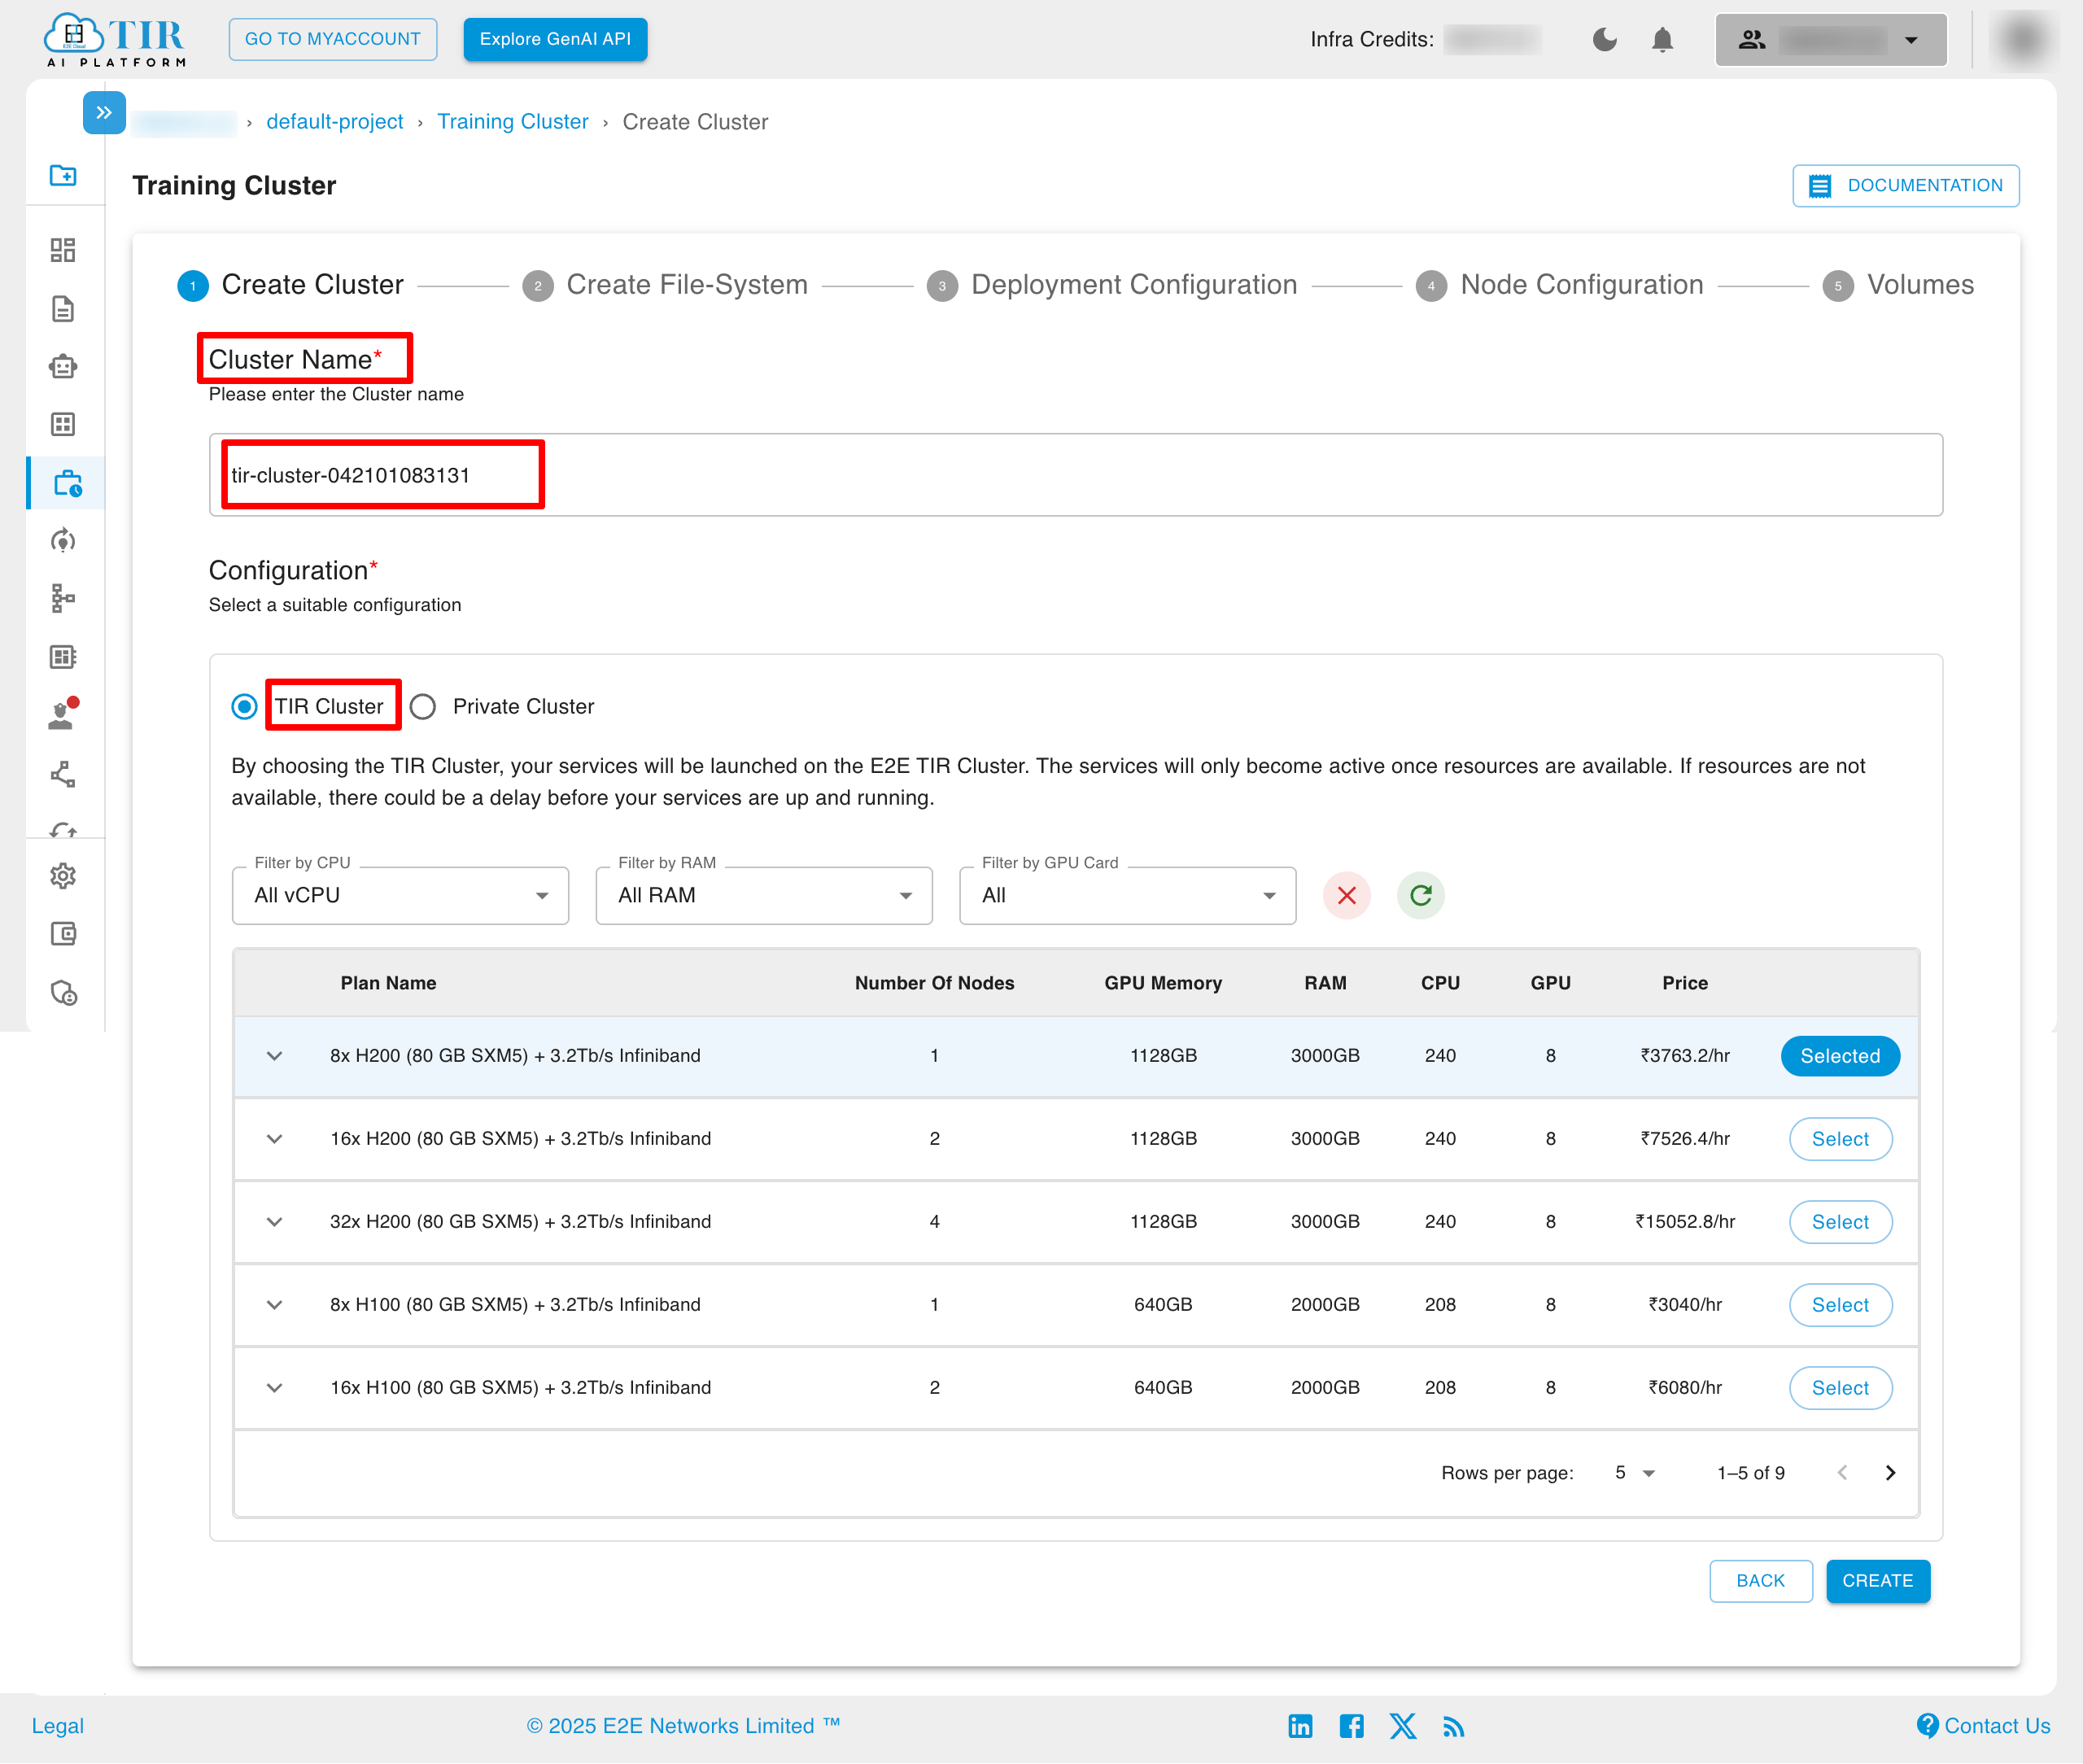The image size is (2083, 1764).
Task: Open the chip board icon in sidebar
Action: click(x=63, y=657)
